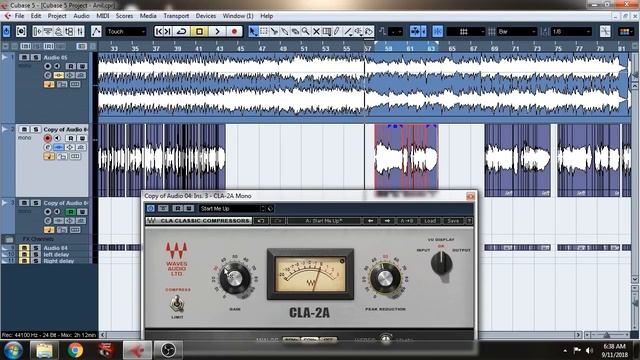The height and width of the screenshot is (360, 640).
Task: Open the Audio menu
Action: [81, 16]
